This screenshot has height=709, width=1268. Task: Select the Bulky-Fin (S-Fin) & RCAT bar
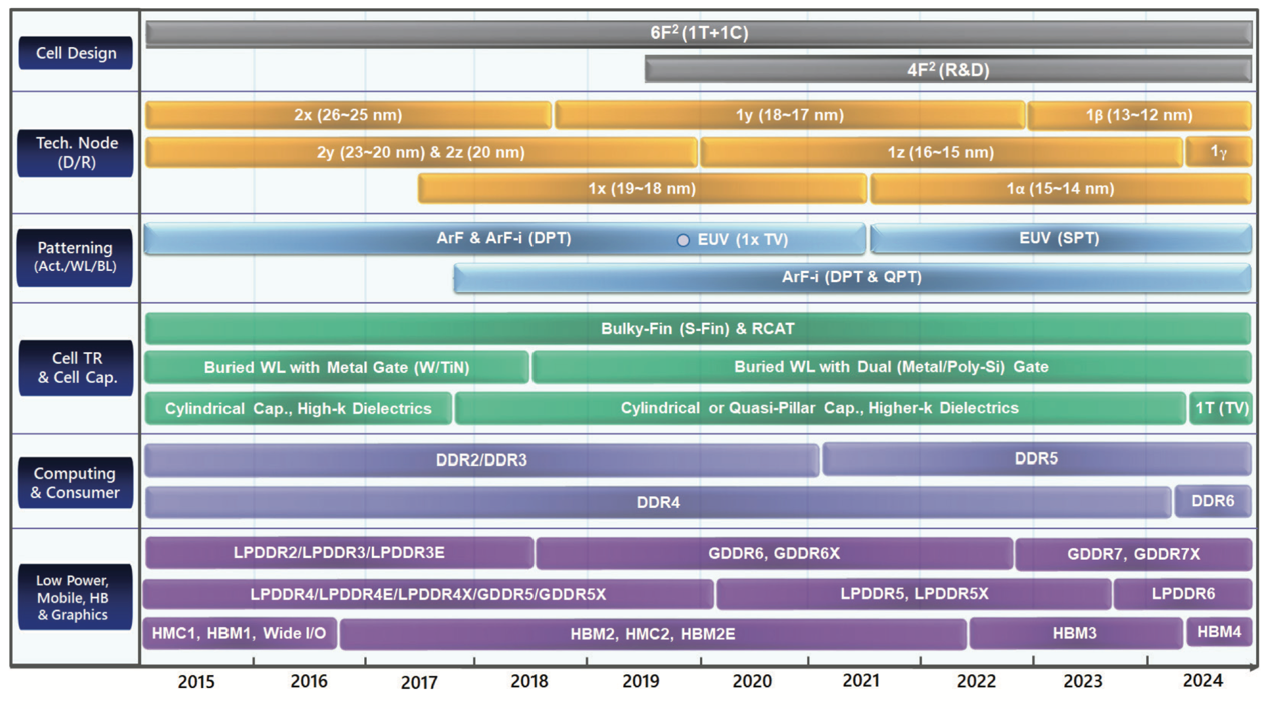[698, 328]
